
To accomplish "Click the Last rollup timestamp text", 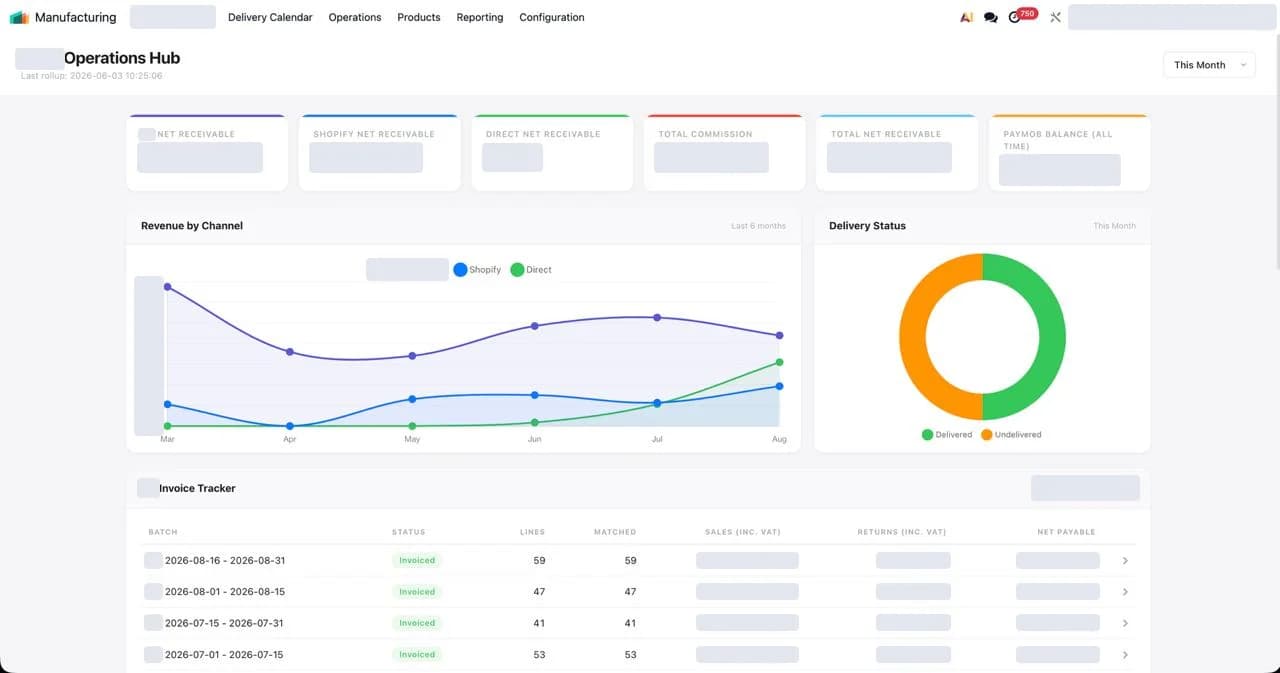I will pos(91,76).
